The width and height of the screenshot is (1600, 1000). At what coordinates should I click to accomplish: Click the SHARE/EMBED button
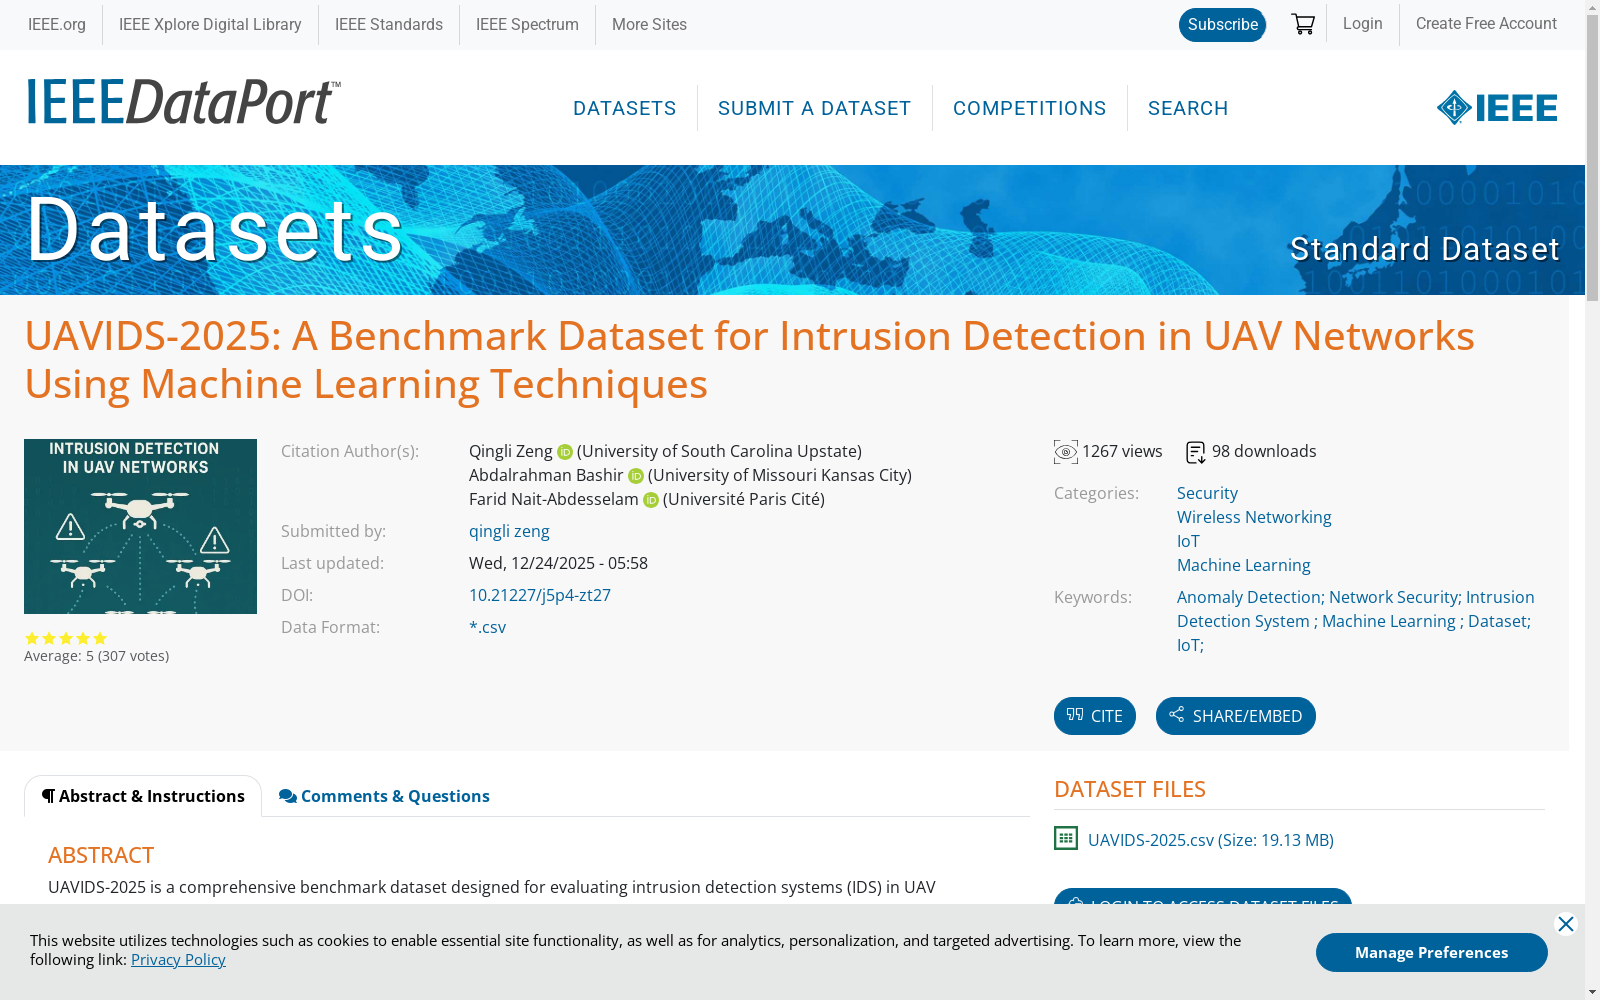(1236, 716)
